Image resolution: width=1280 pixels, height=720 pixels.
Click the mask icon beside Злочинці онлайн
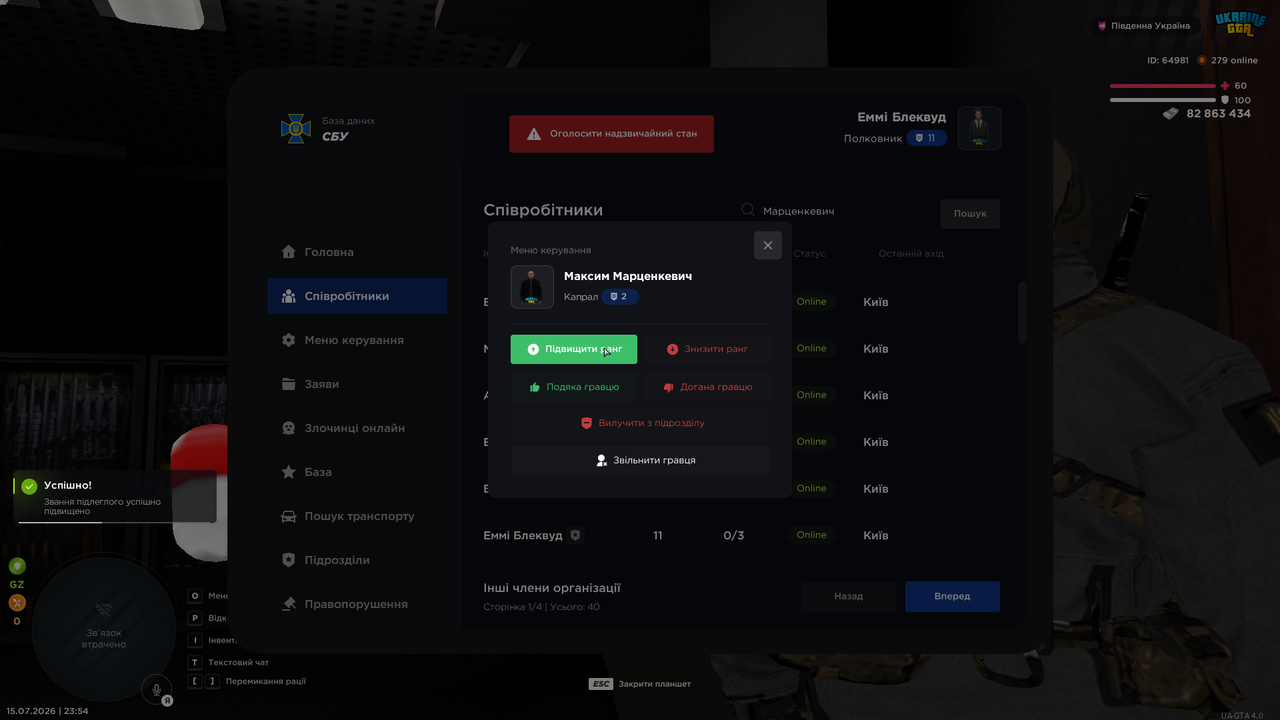pyautogui.click(x=288, y=428)
